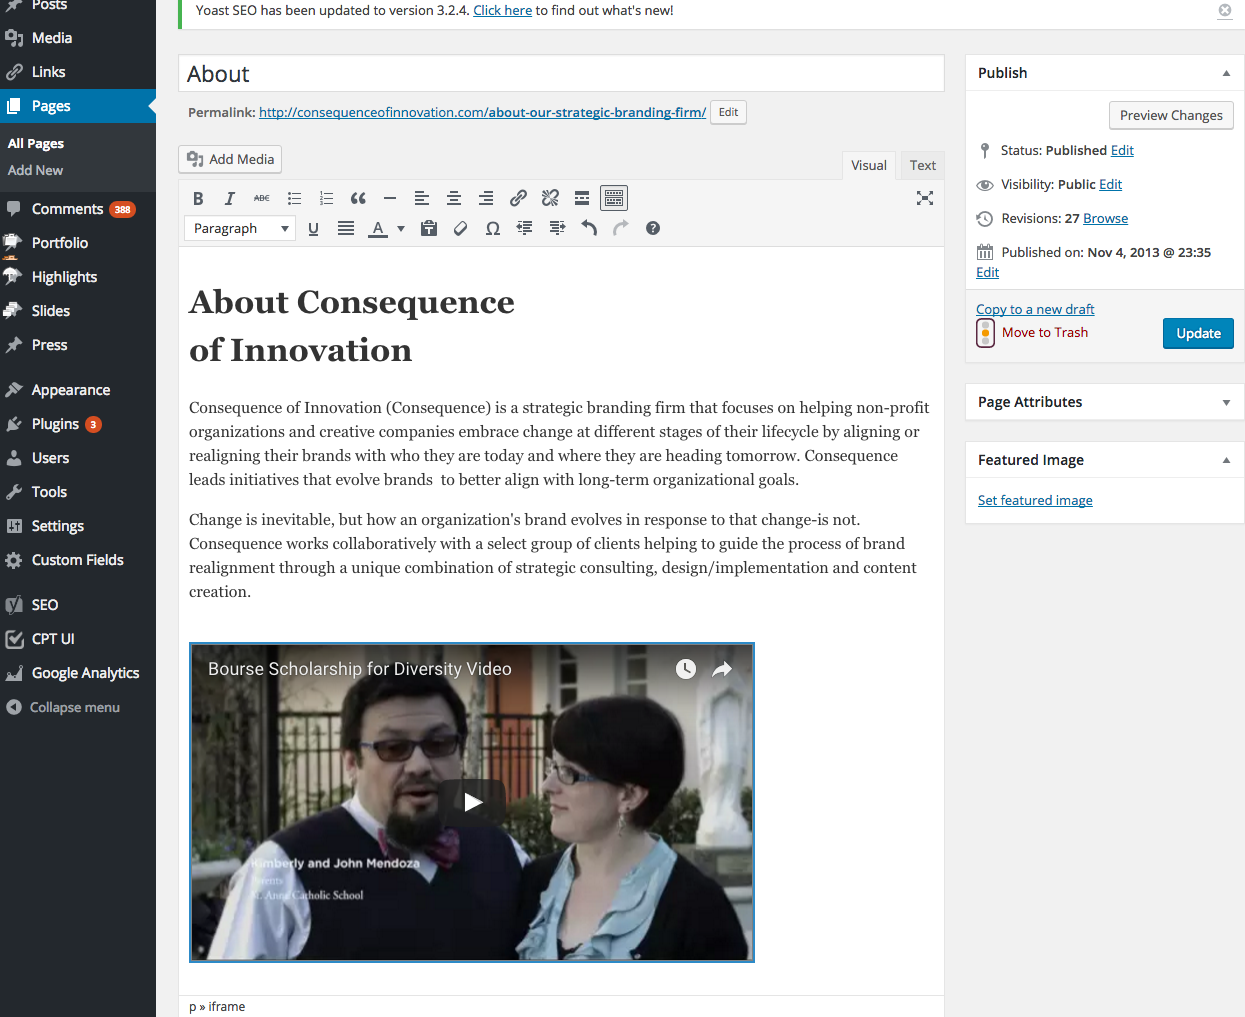Toggle italic formatting in editor toolbar
1245x1017 pixels.
click(230, 198)
